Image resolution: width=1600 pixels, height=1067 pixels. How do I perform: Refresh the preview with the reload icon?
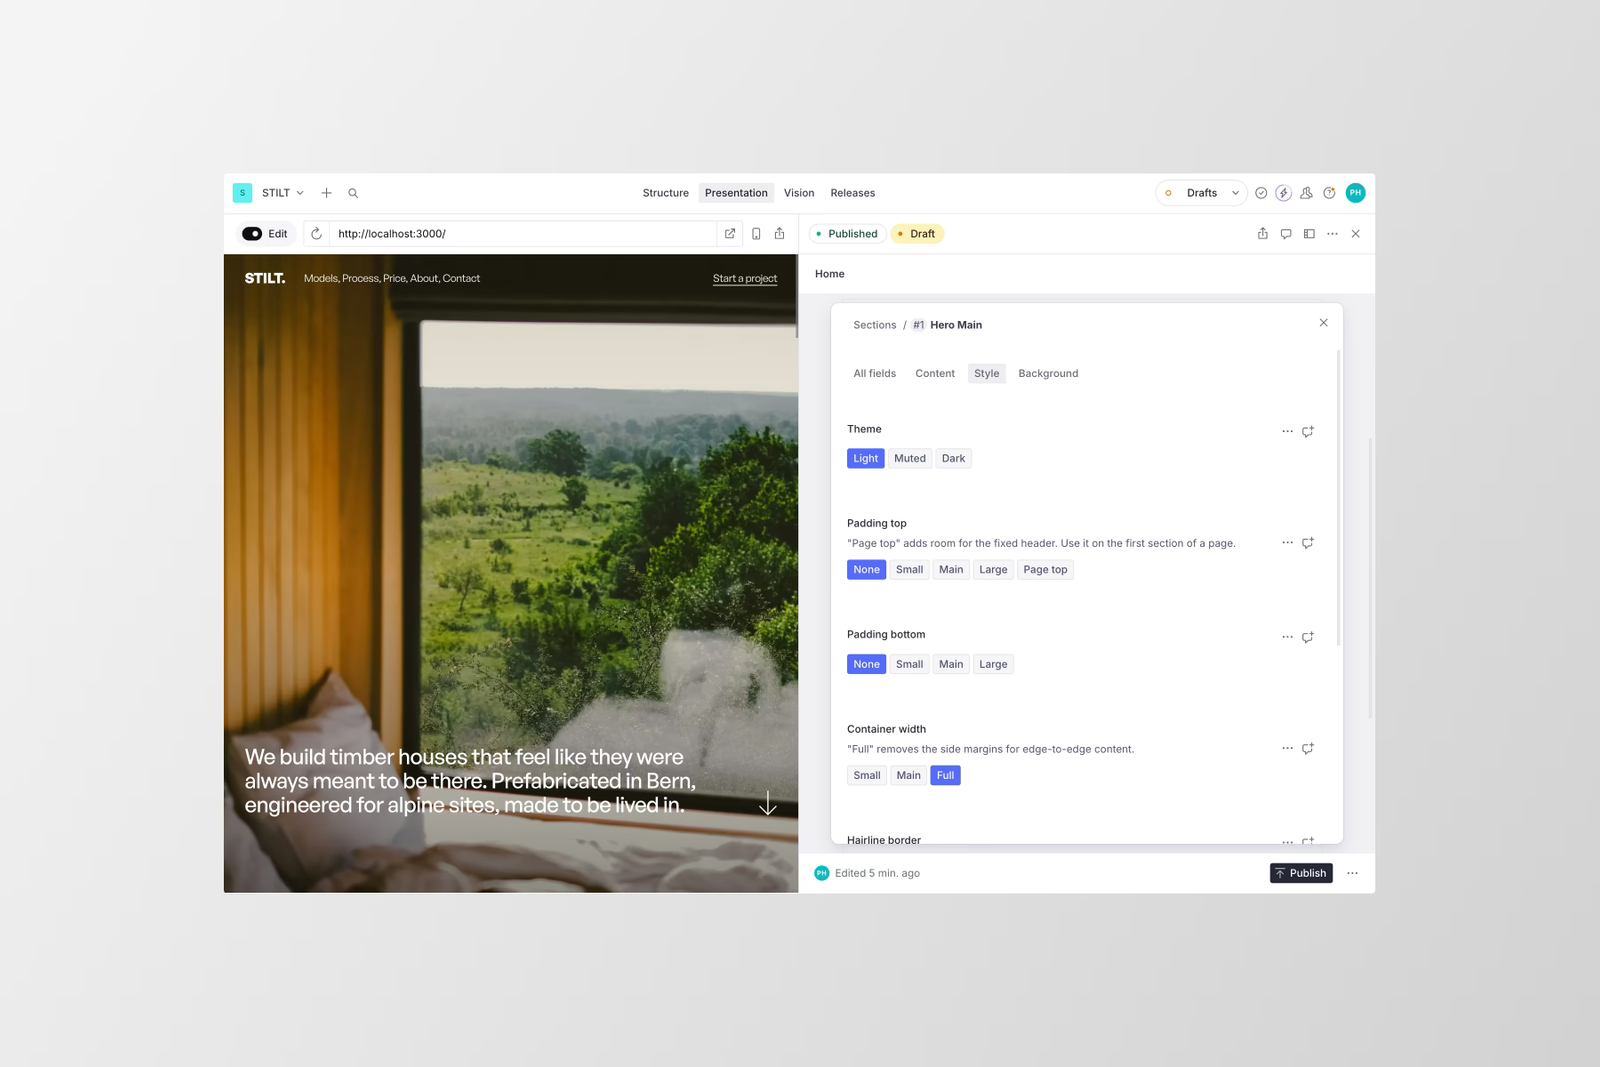click(x=316, y=234)
